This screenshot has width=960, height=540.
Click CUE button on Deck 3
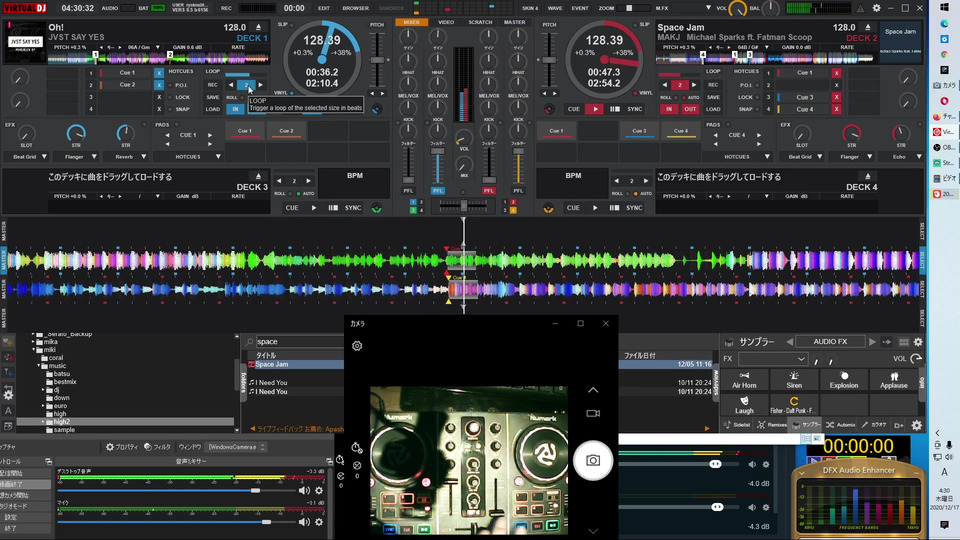(292, 208)
